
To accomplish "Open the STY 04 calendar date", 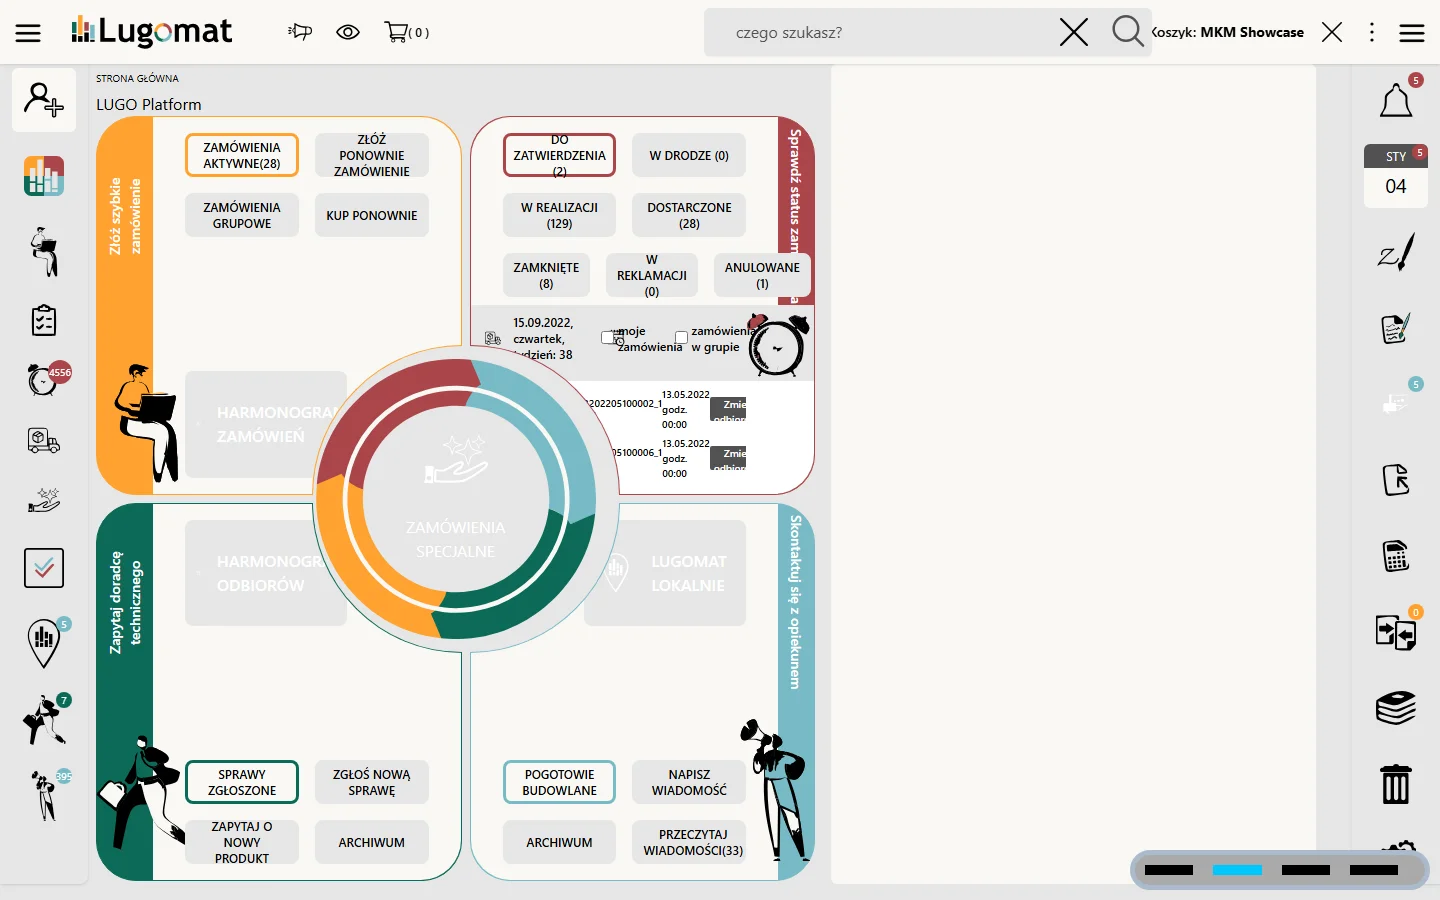I will tap(1396, 176).
